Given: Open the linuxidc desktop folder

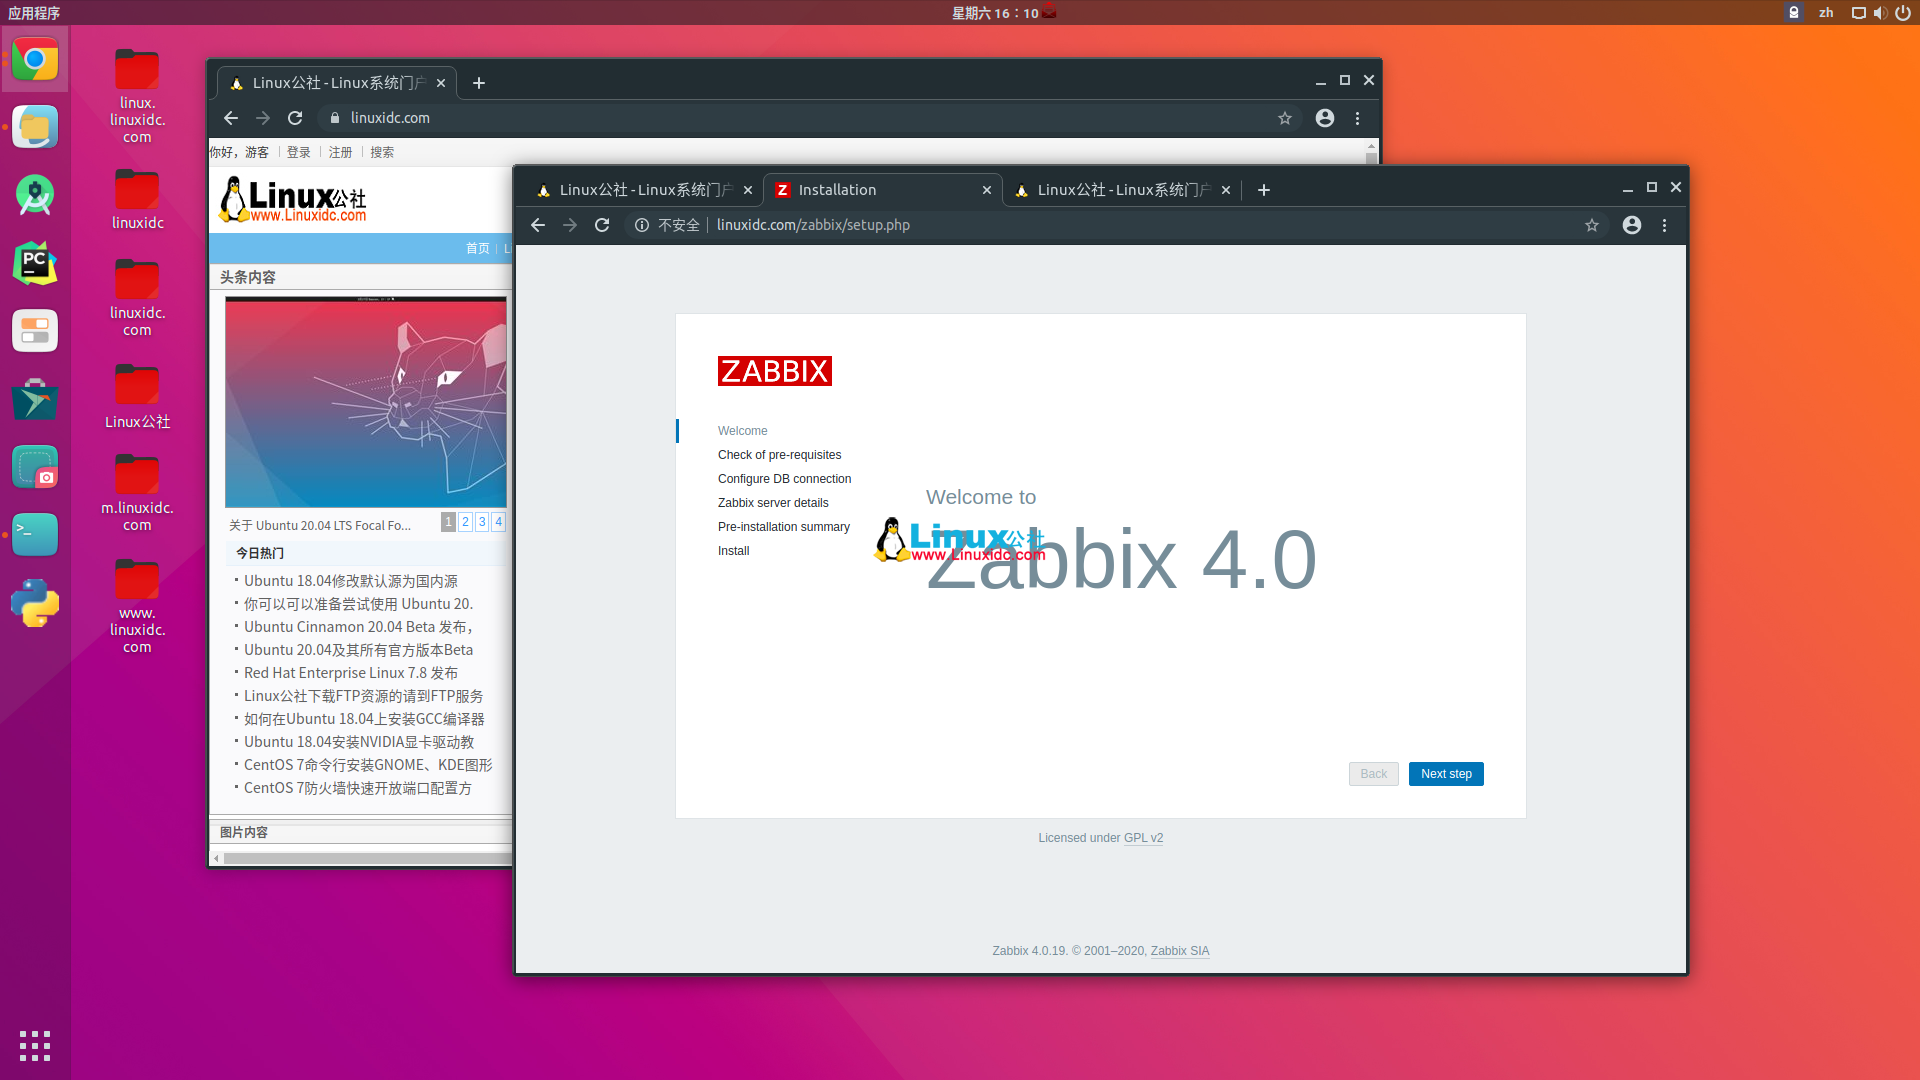Looking at the screenshot, I should [x=137, y=199].
